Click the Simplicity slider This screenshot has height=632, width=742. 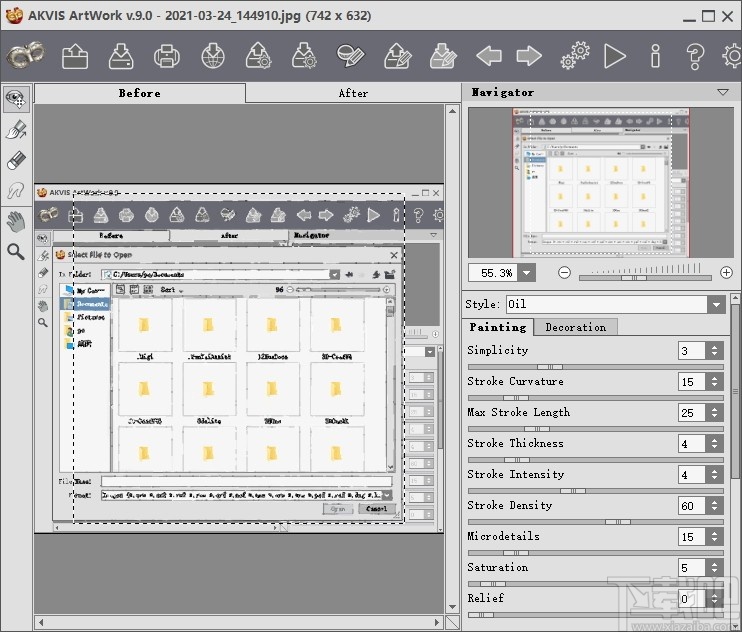tap(595, 367)
